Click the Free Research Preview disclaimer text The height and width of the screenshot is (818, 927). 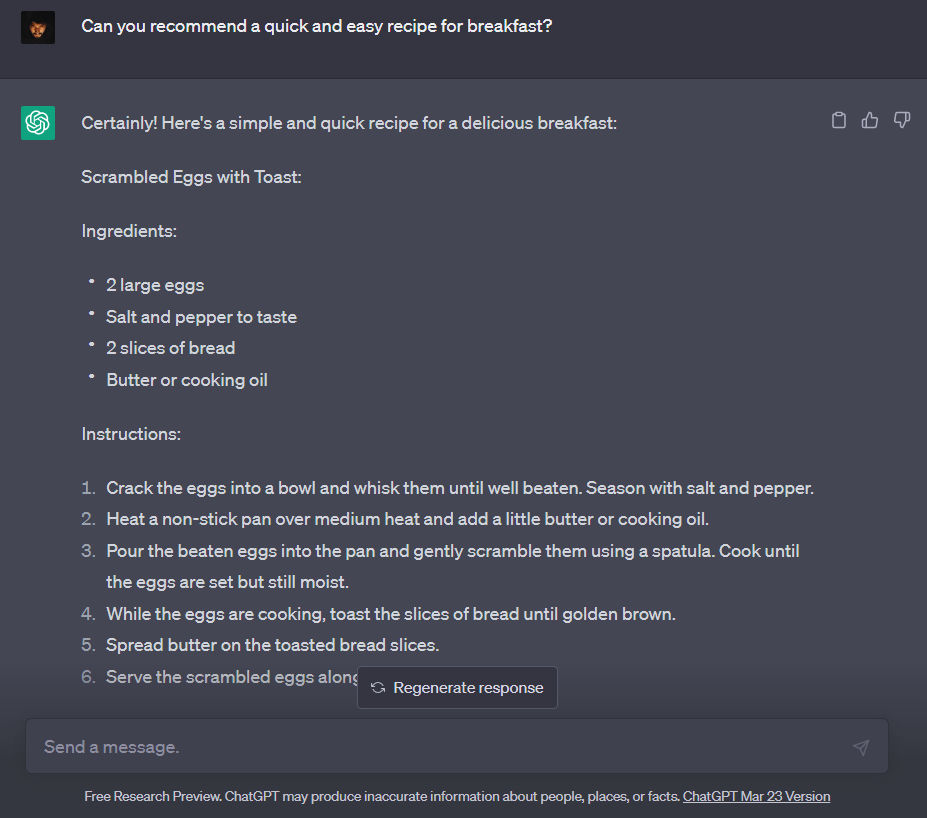point(382,796)
